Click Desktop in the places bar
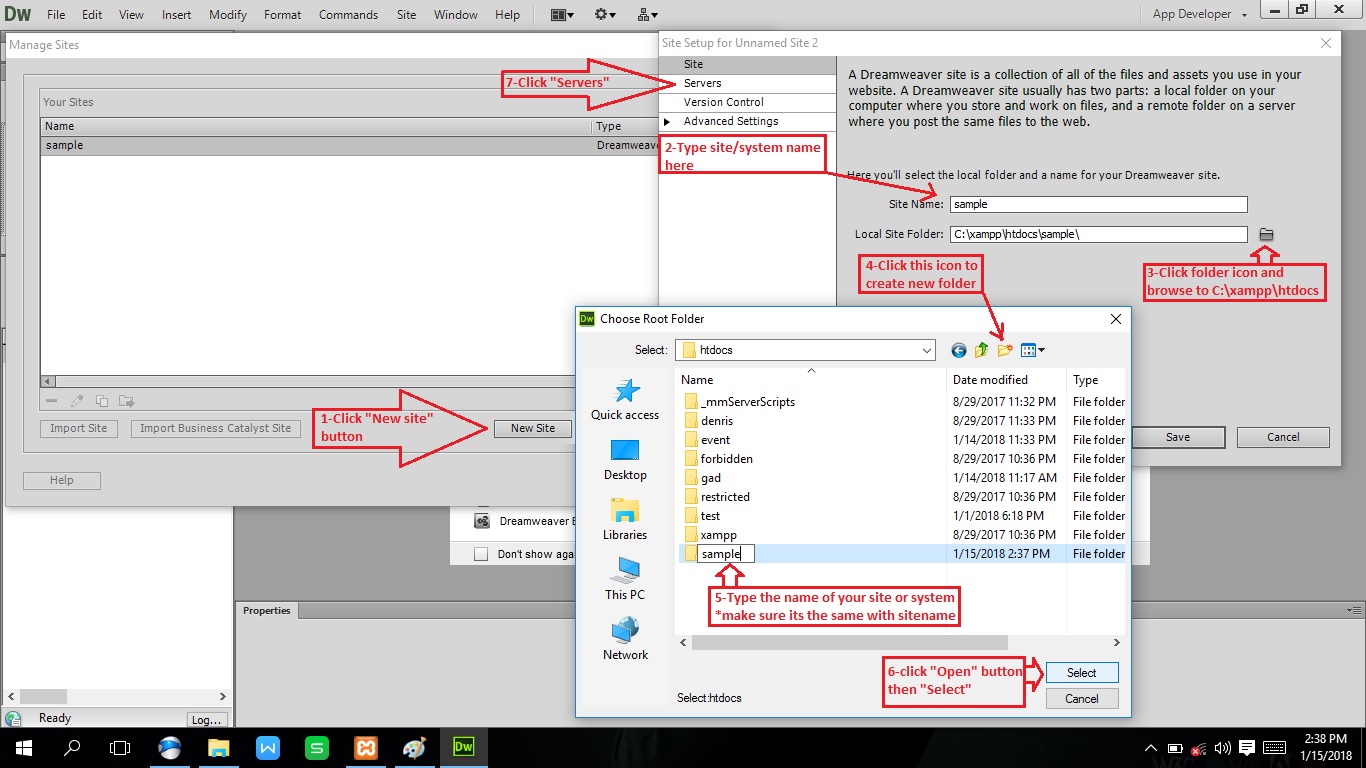 625,460
